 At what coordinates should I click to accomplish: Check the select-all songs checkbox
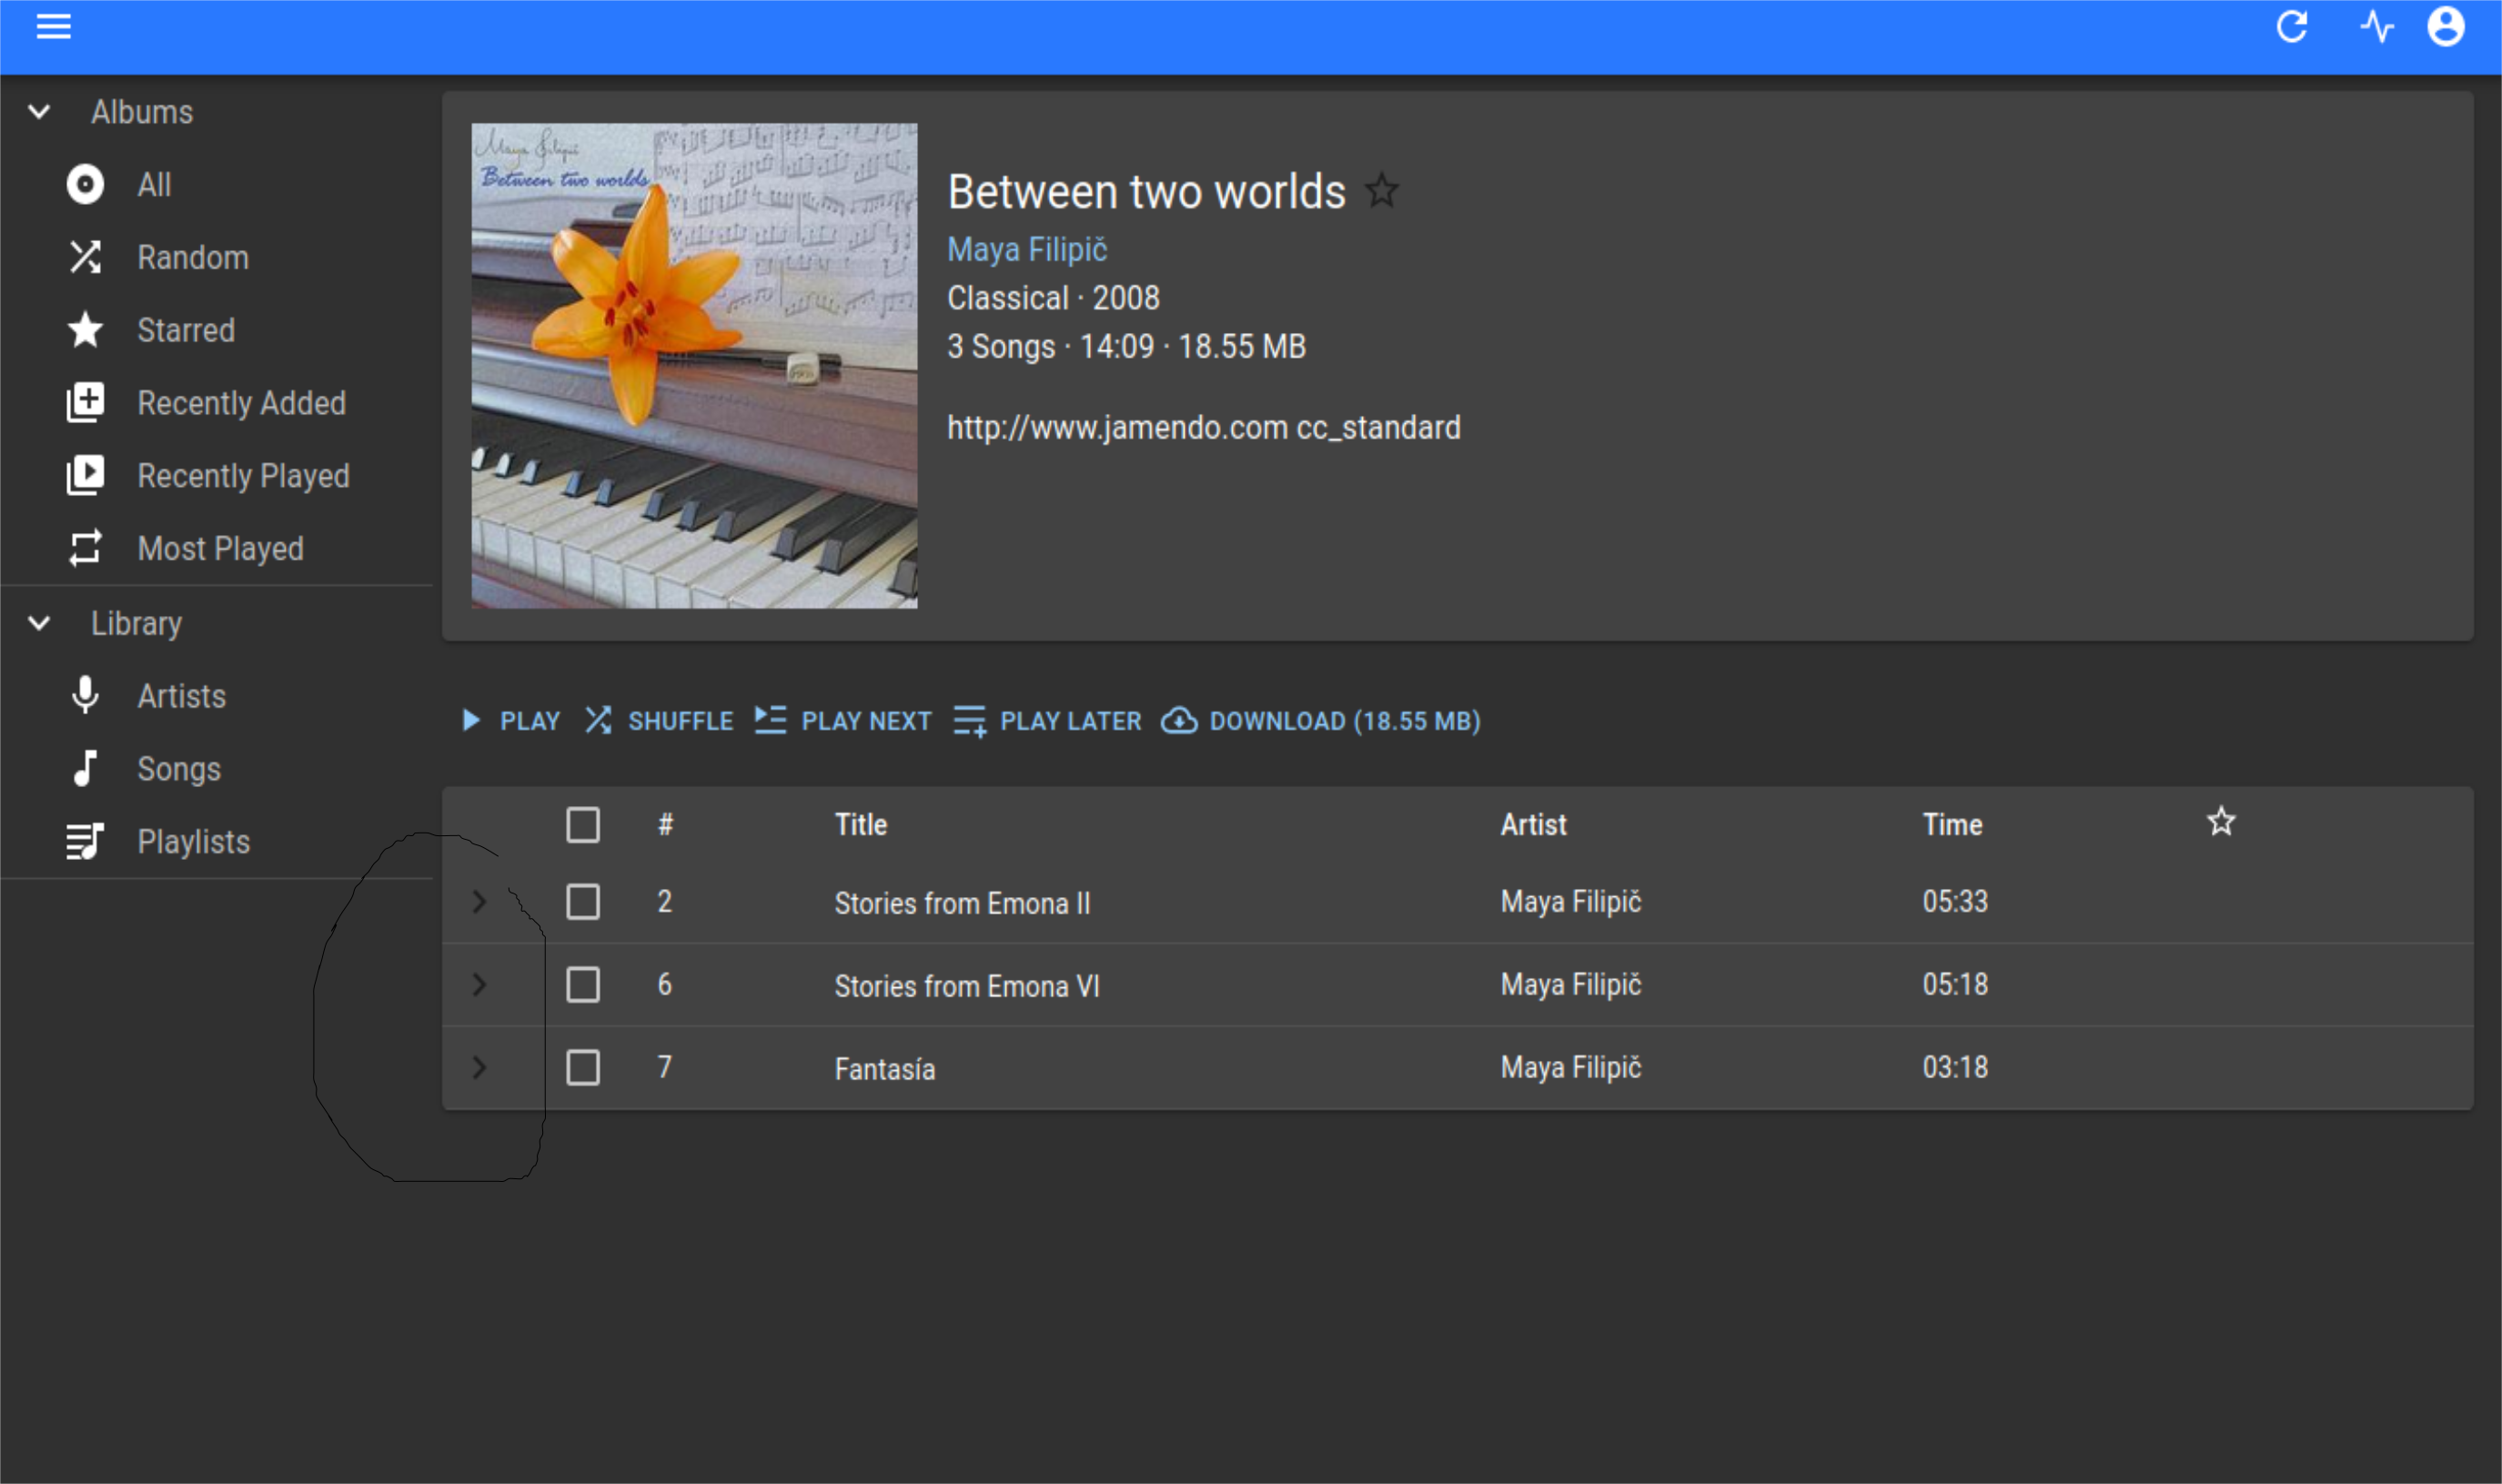point(583,824)
